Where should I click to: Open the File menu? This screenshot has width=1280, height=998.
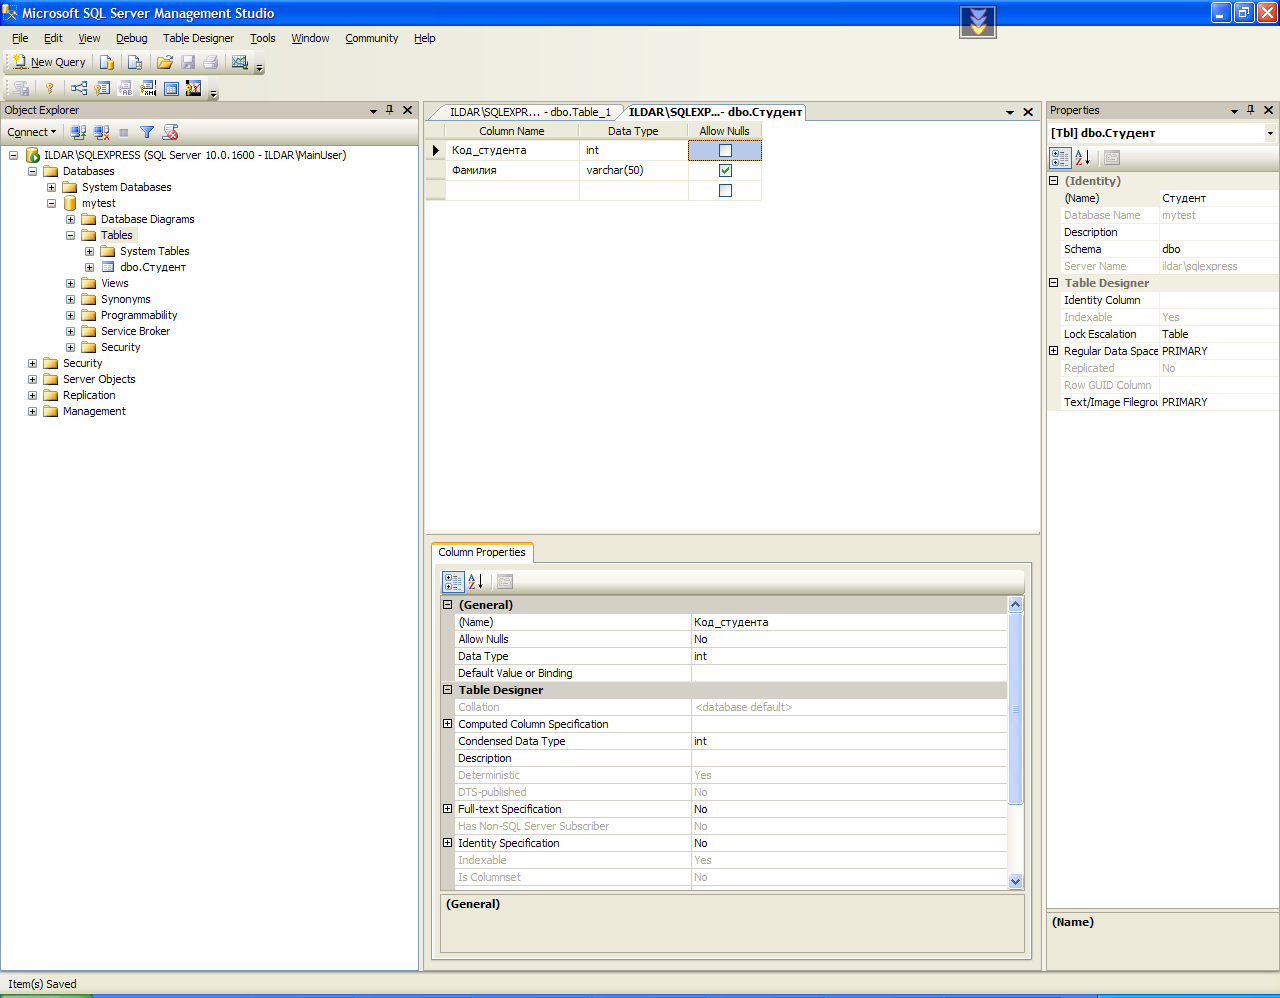click(20, 38)
